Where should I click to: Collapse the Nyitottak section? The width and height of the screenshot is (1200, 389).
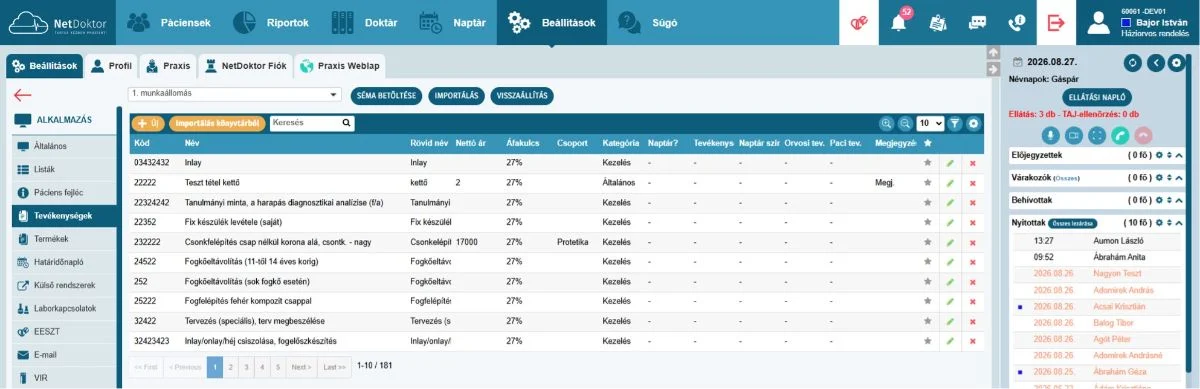pos(1178,223)
